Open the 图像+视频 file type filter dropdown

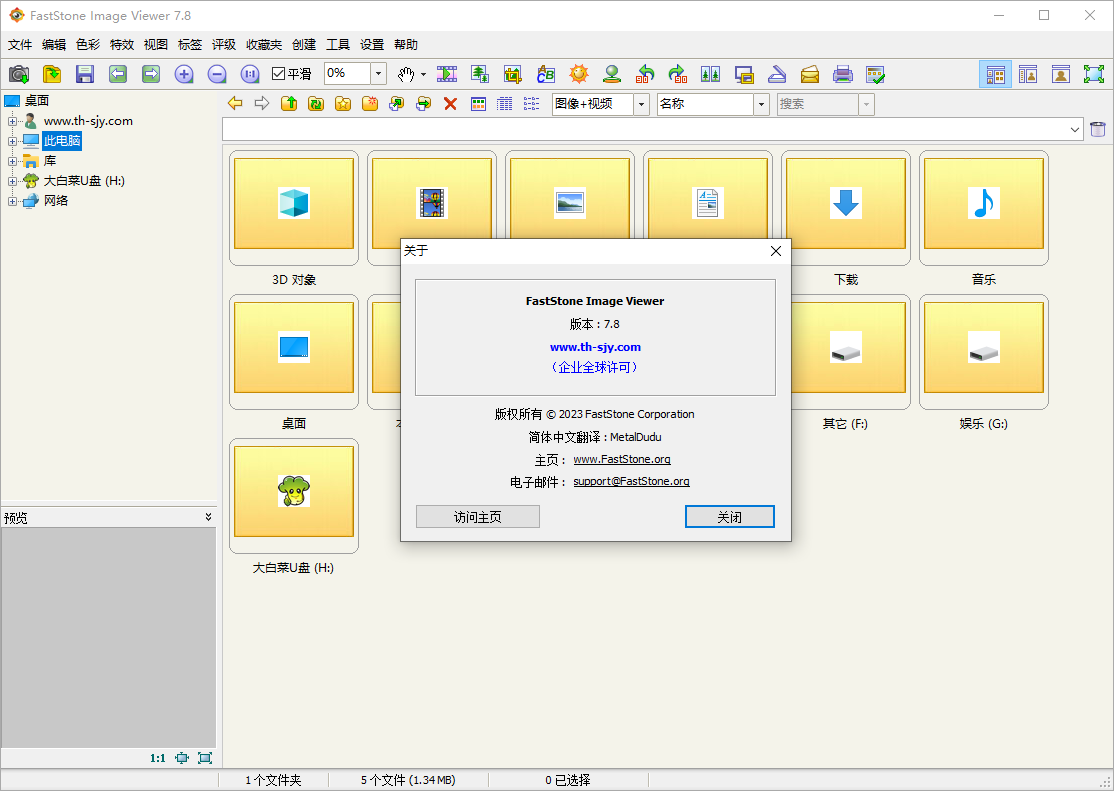(x=642, y=104)
